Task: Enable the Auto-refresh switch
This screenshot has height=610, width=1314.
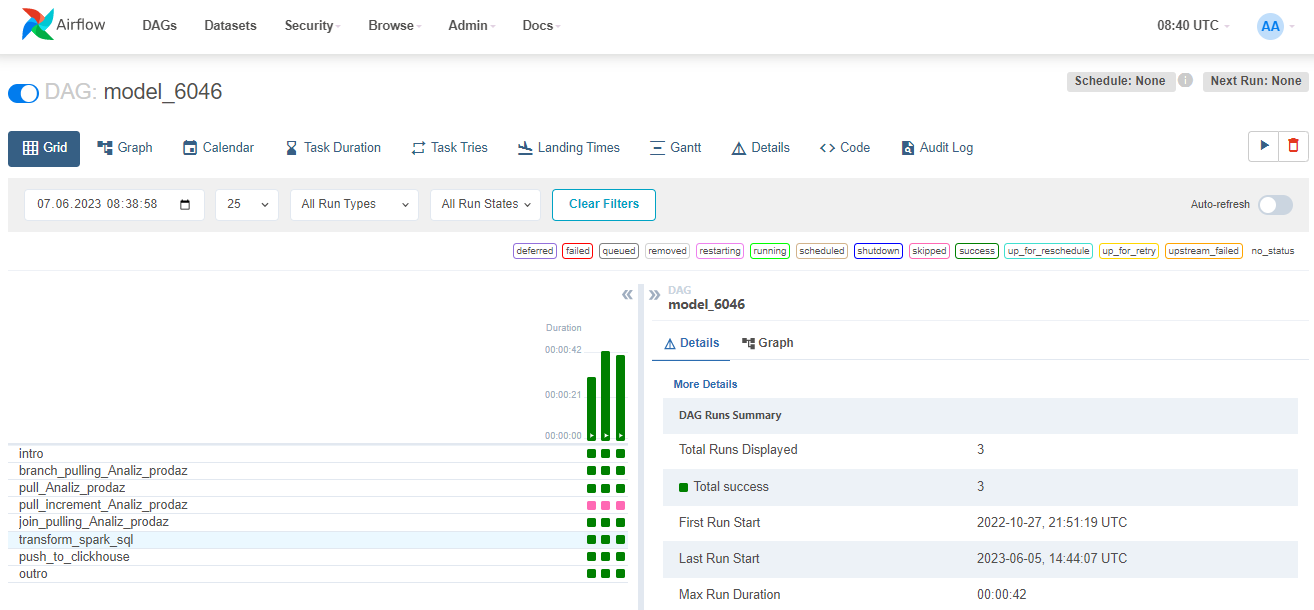Action: pyautogui.click(x=1275, y=204)
